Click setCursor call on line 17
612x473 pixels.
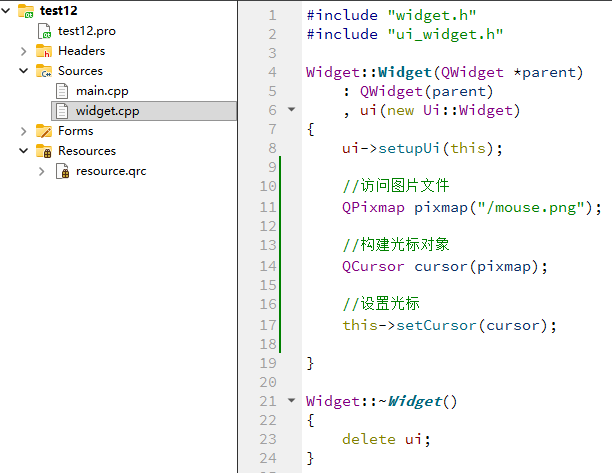click(x=436, y=326)
